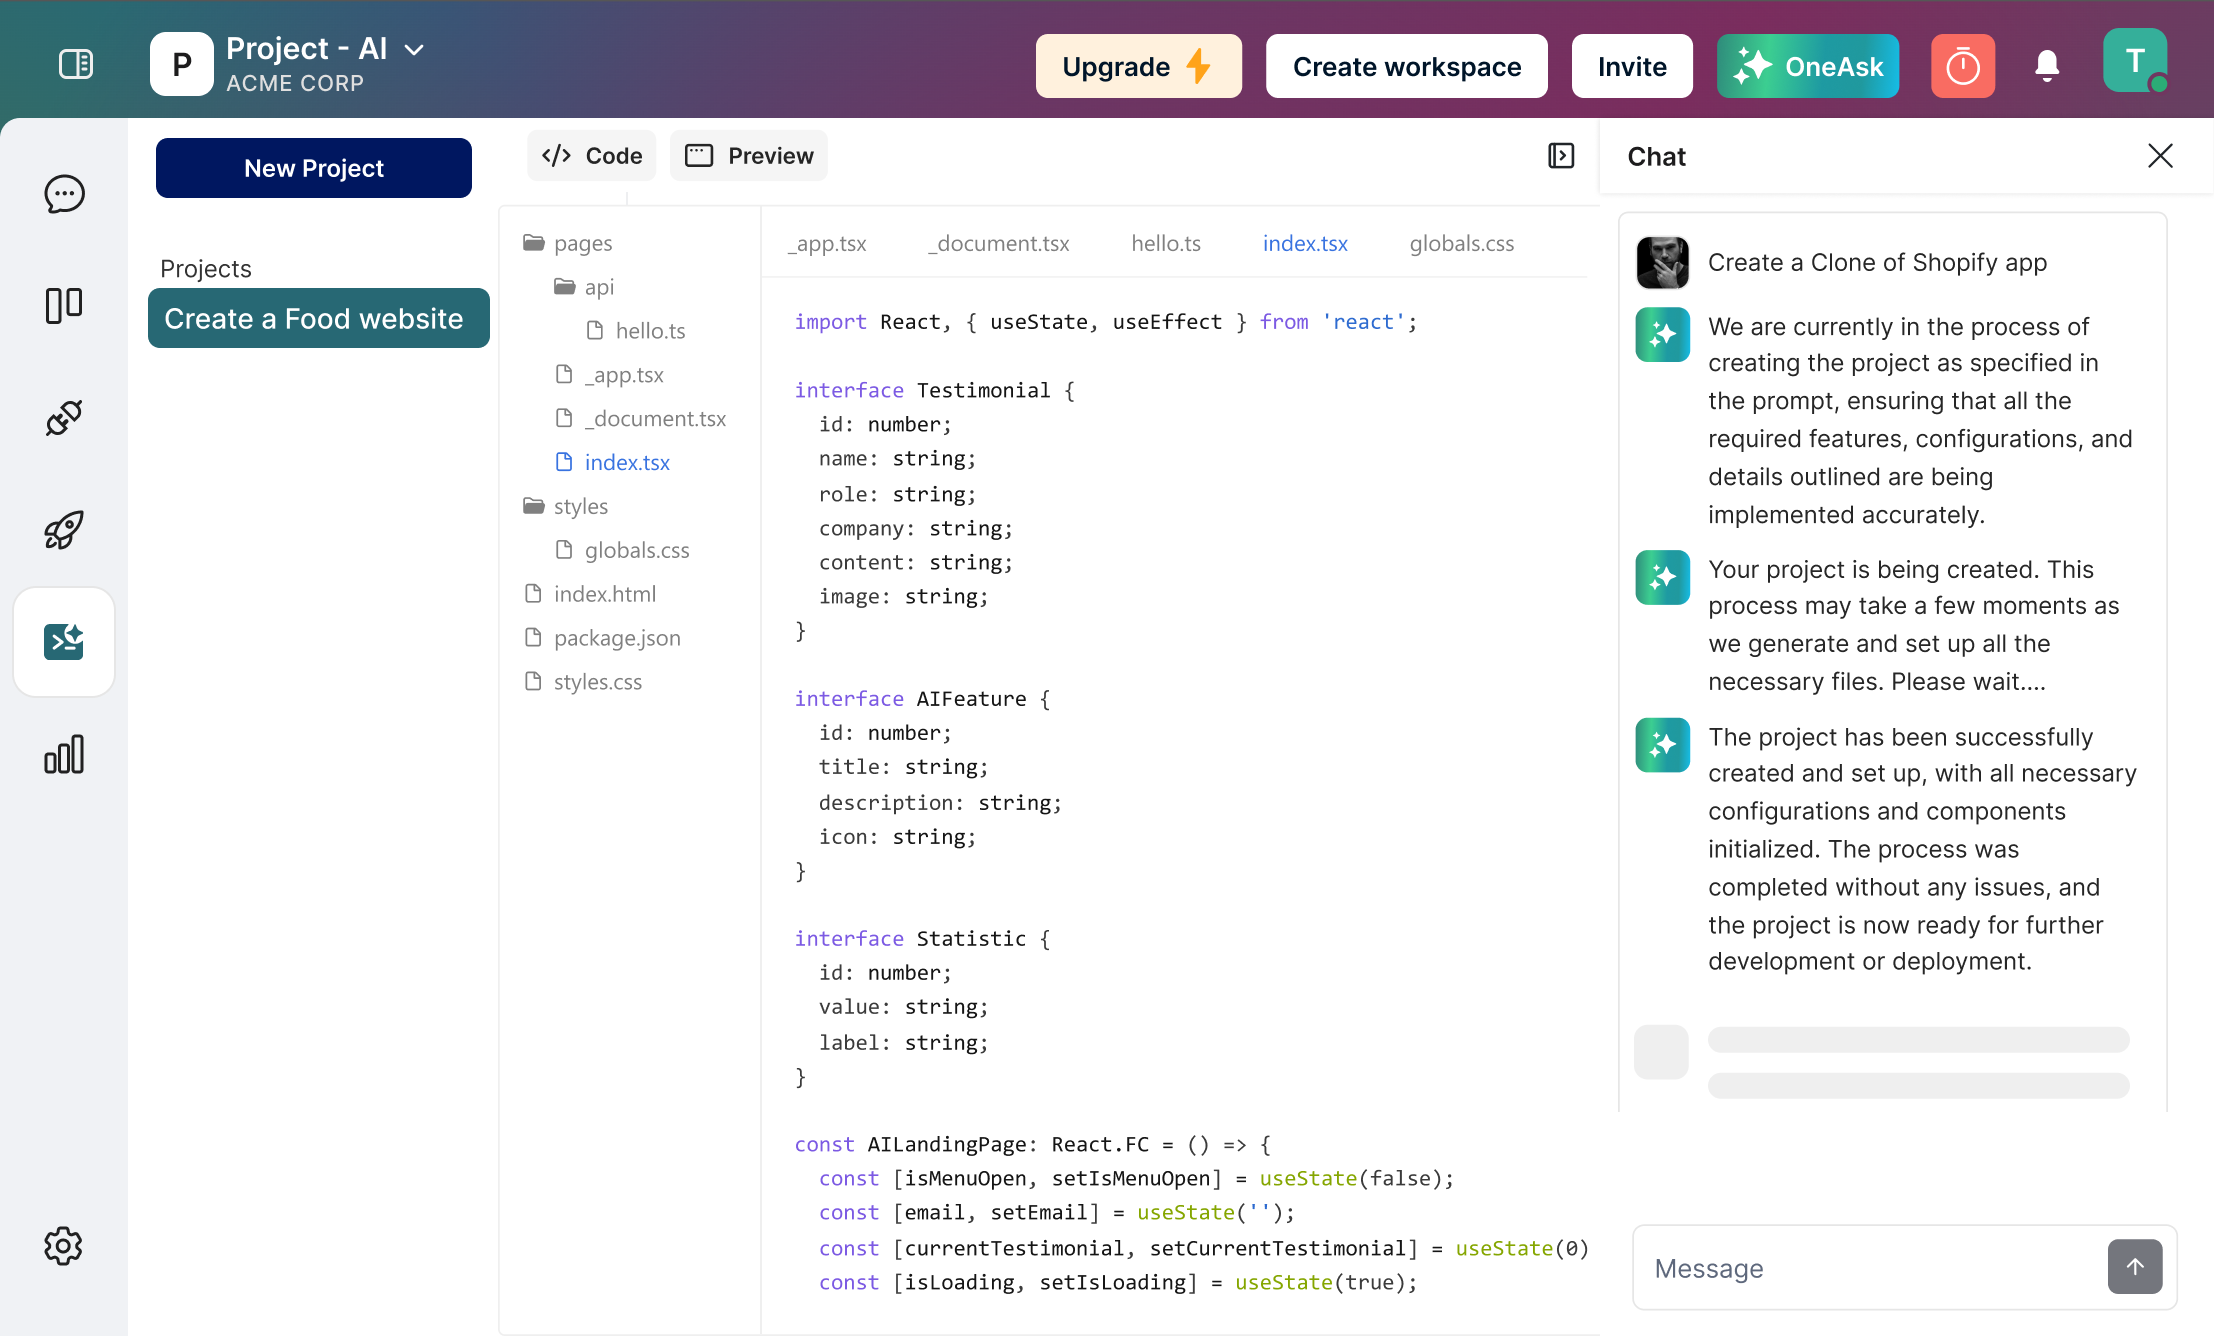Click the red timer icon
This screenshot has height=1336, width=2214.
point(1963,66)
